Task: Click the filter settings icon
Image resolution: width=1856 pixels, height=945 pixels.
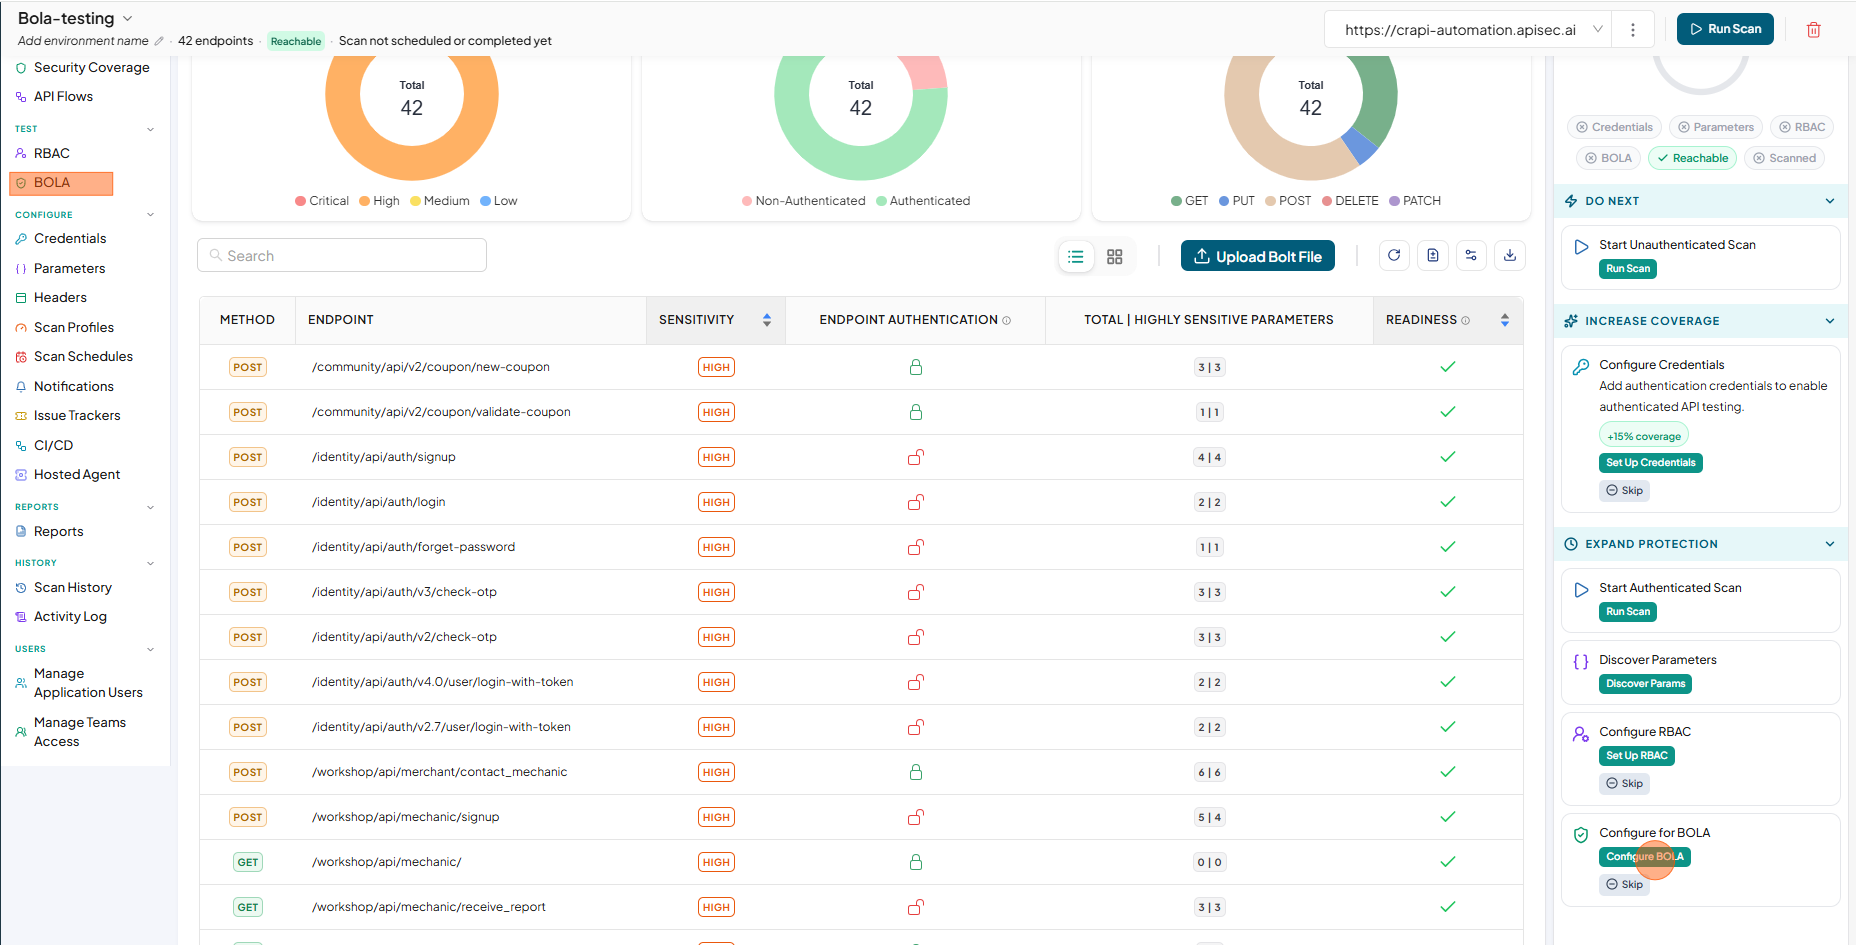Action: (1471, 256)
